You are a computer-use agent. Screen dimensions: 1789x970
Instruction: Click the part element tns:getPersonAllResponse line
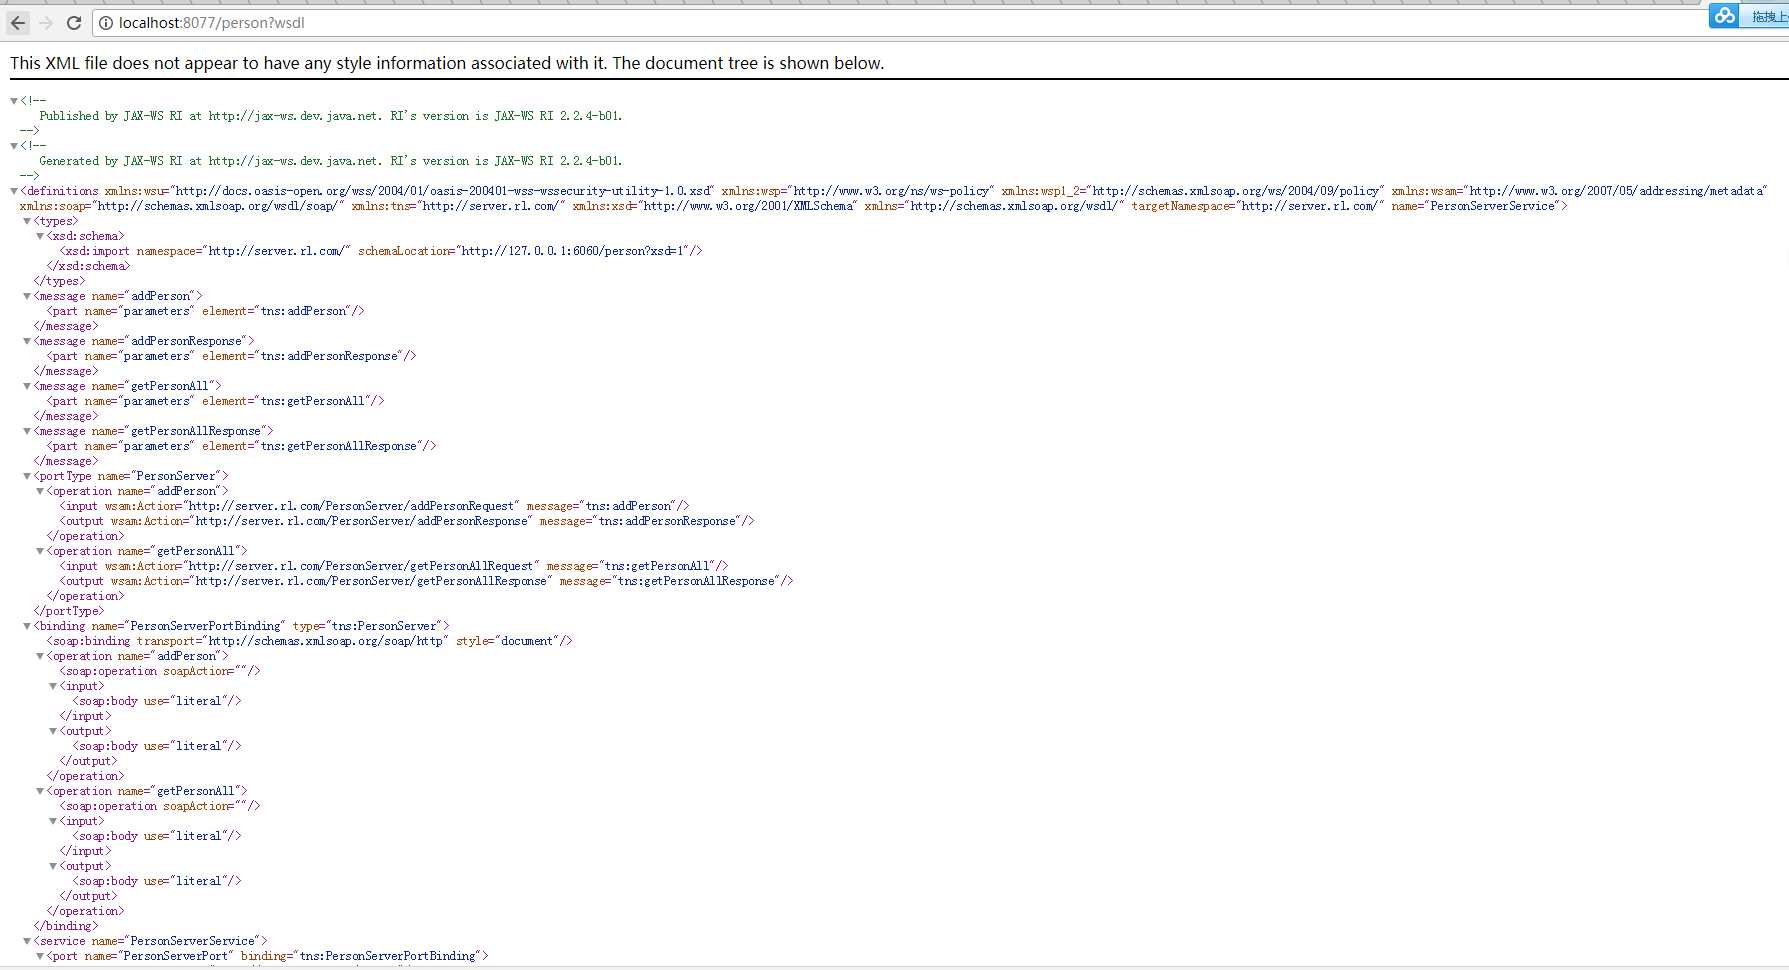tap(241, 446)
